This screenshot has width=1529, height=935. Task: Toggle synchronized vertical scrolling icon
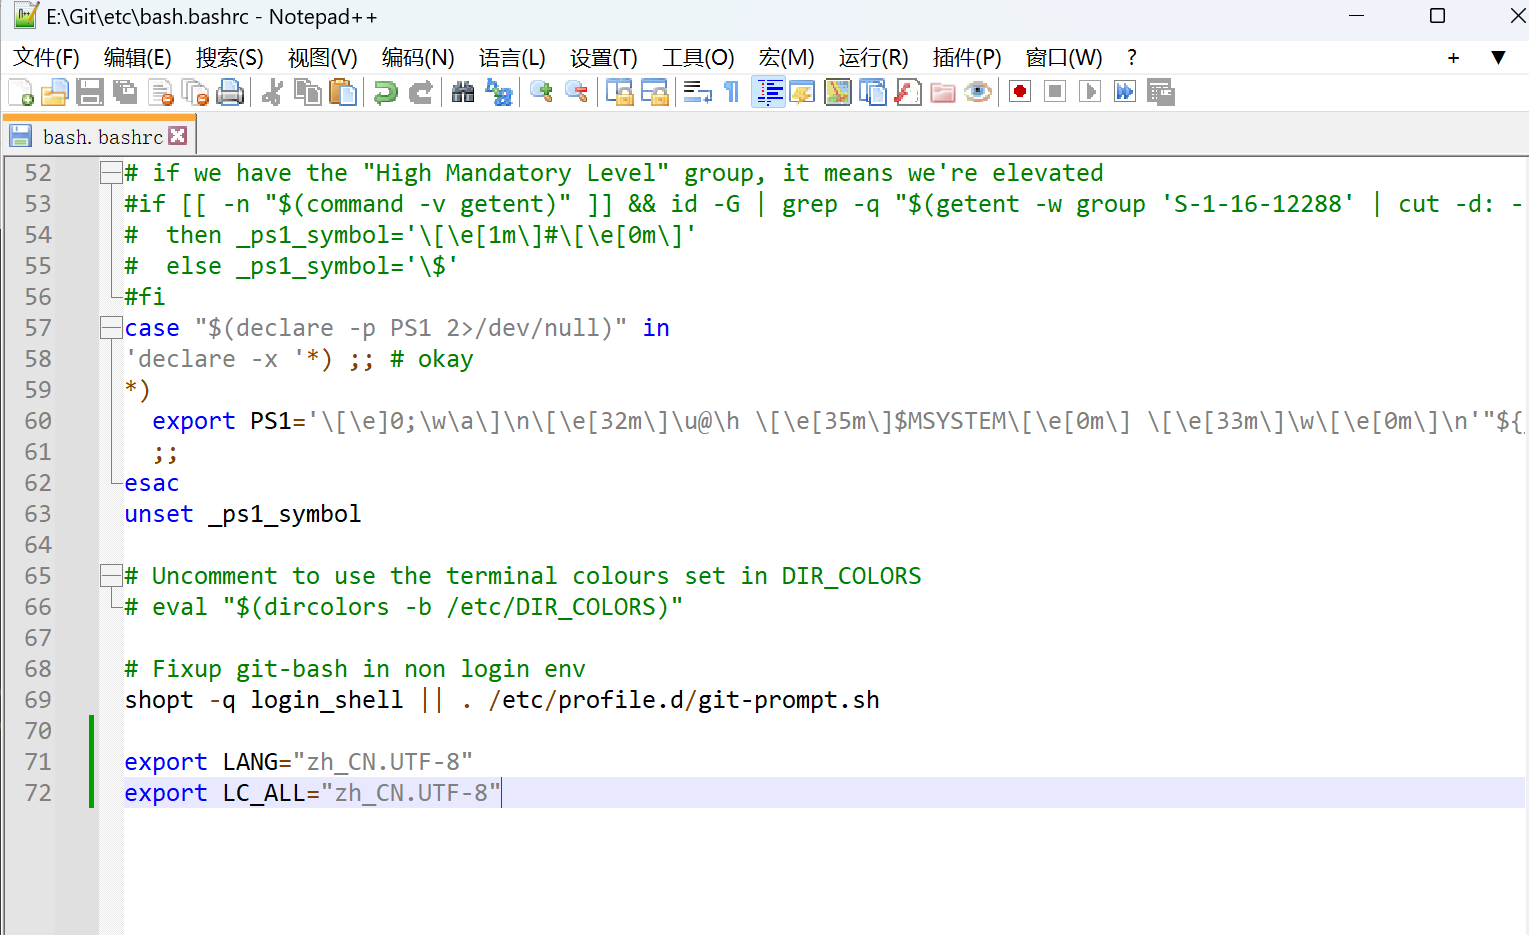coord(619,93)
